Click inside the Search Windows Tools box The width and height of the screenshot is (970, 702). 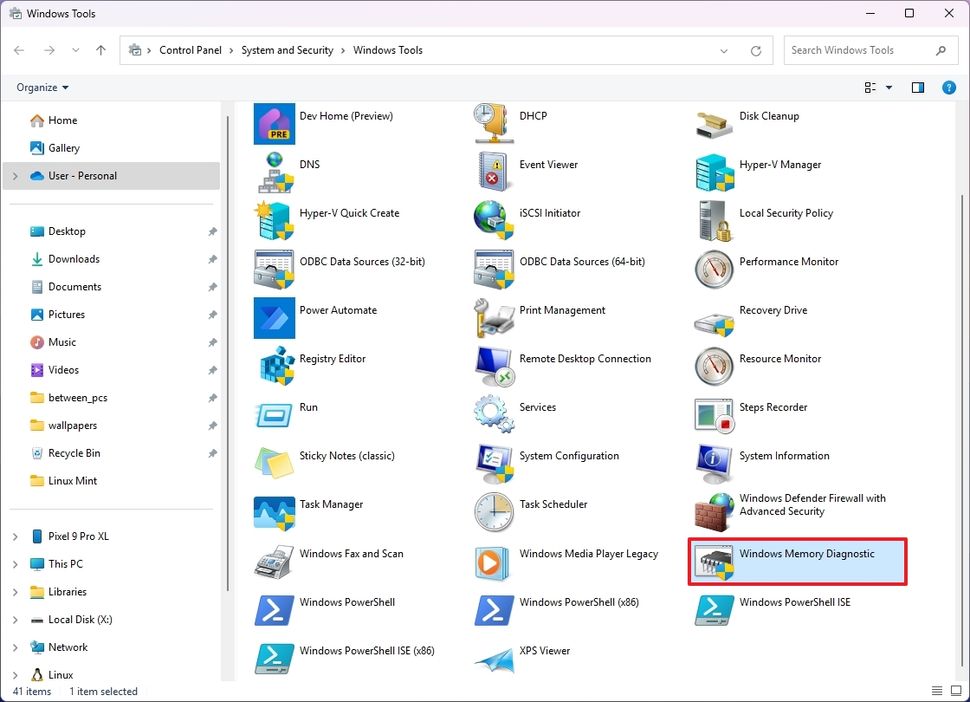point(860,50)
